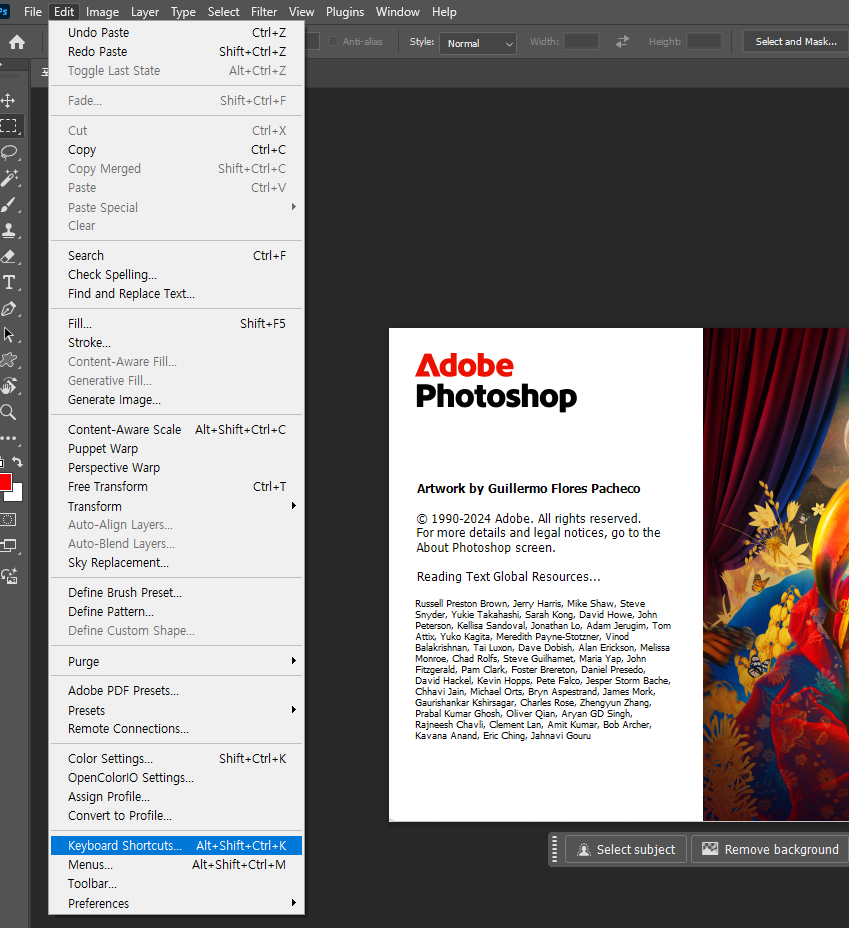Open the Layer menu
849x928 pixels.
point(145,12)
